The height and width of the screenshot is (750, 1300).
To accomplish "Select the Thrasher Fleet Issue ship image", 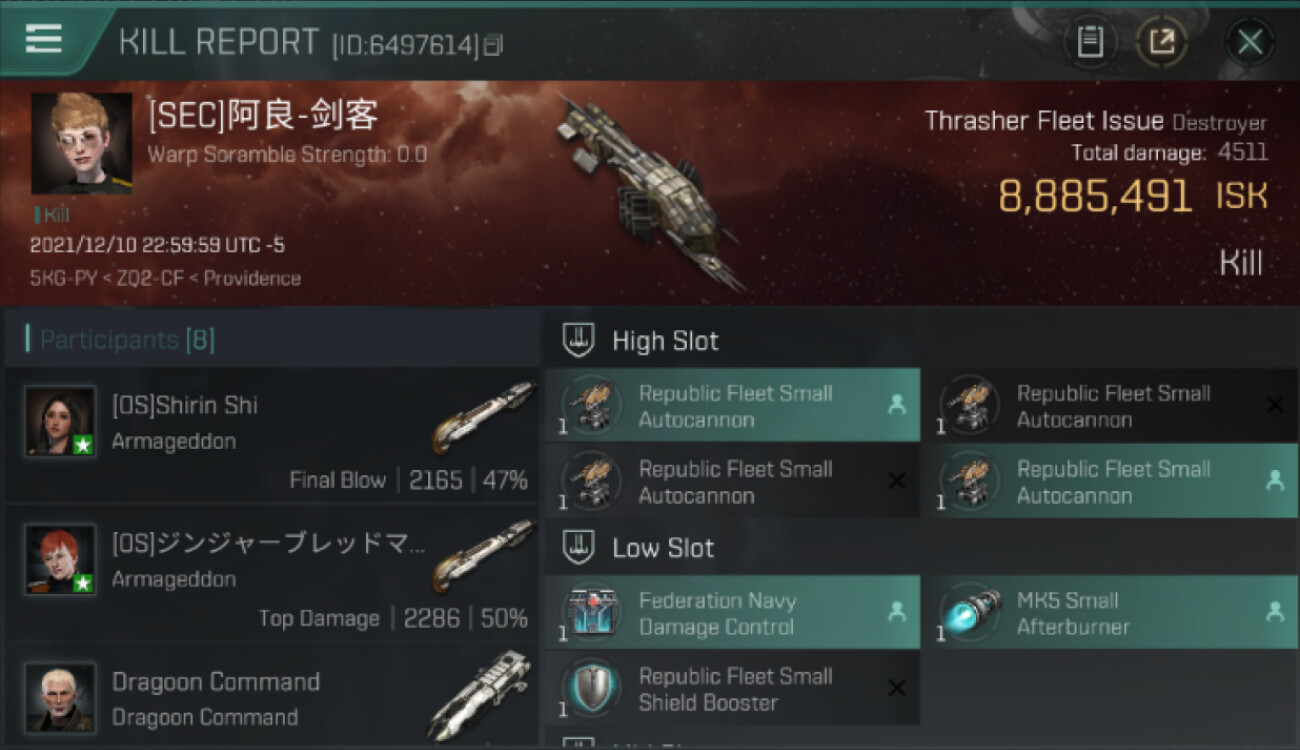I will point(650,190).
